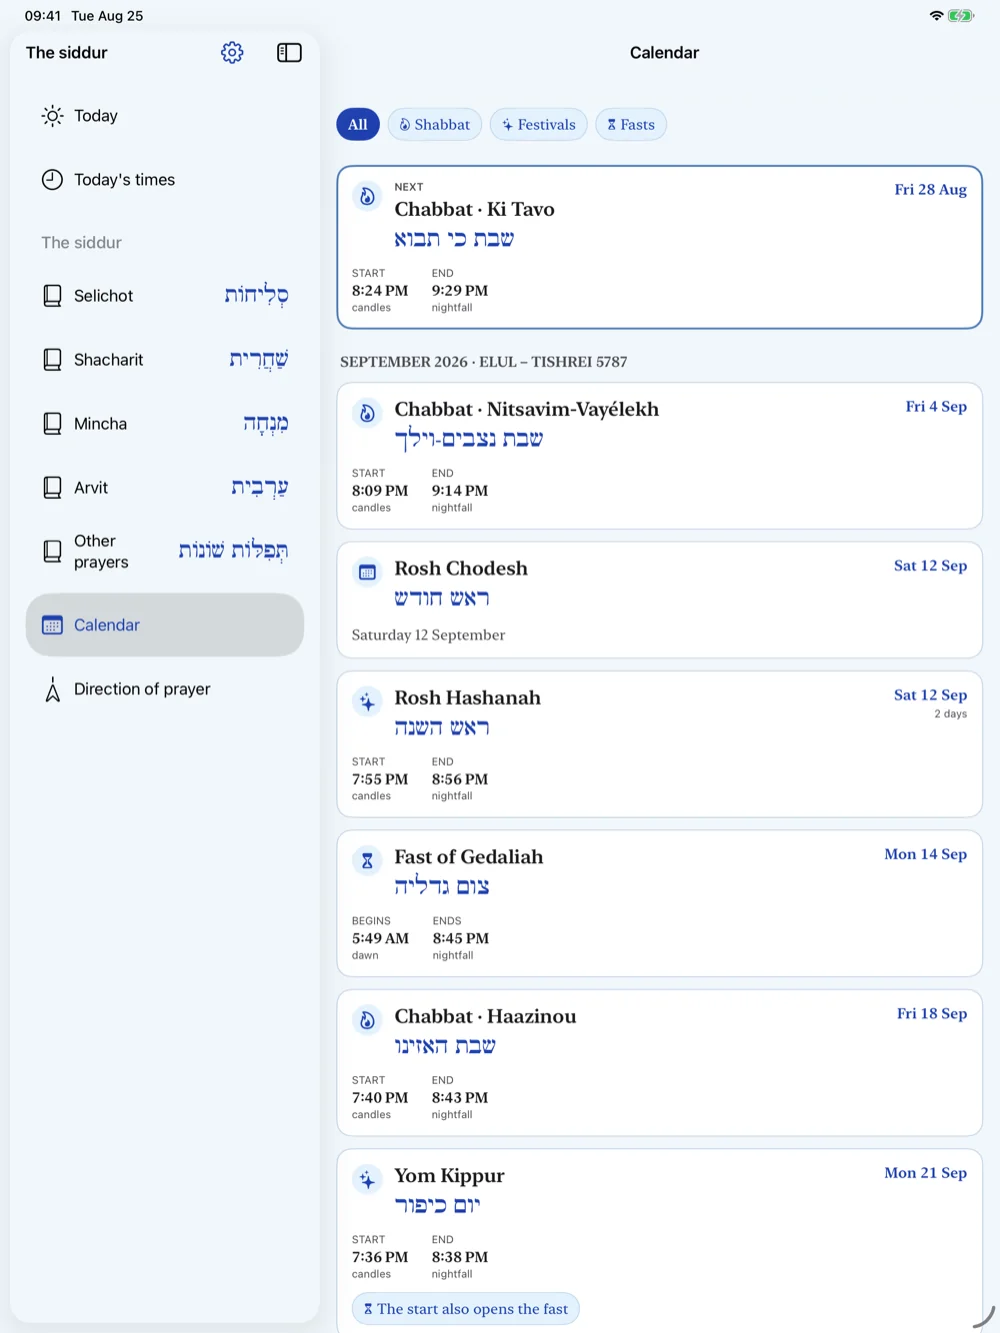The image size is (1000, 1333).
Task: Filter calendar by Festivals
Action: click(x=539, y=125)
